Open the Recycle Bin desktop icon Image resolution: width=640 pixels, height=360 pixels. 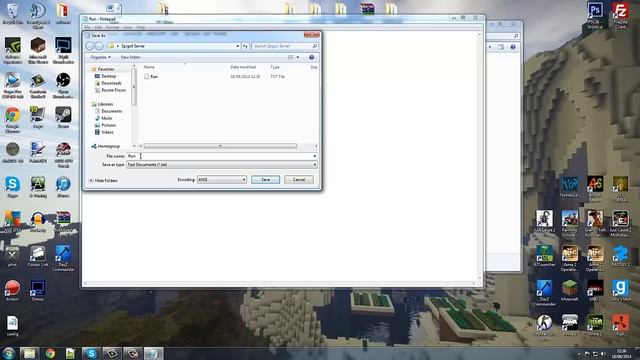[x=12, y=13]
